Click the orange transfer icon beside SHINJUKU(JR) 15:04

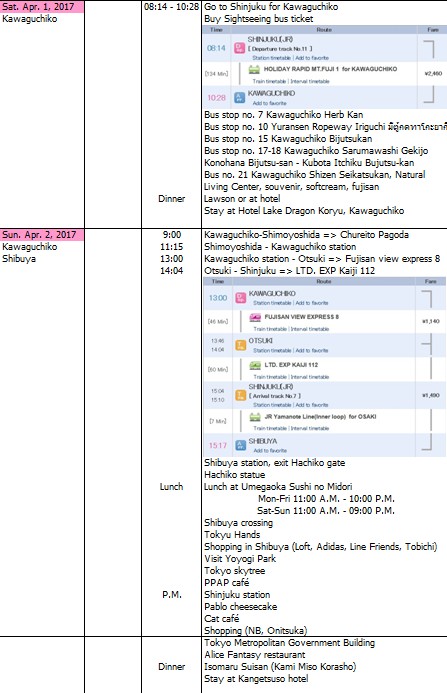241,395
